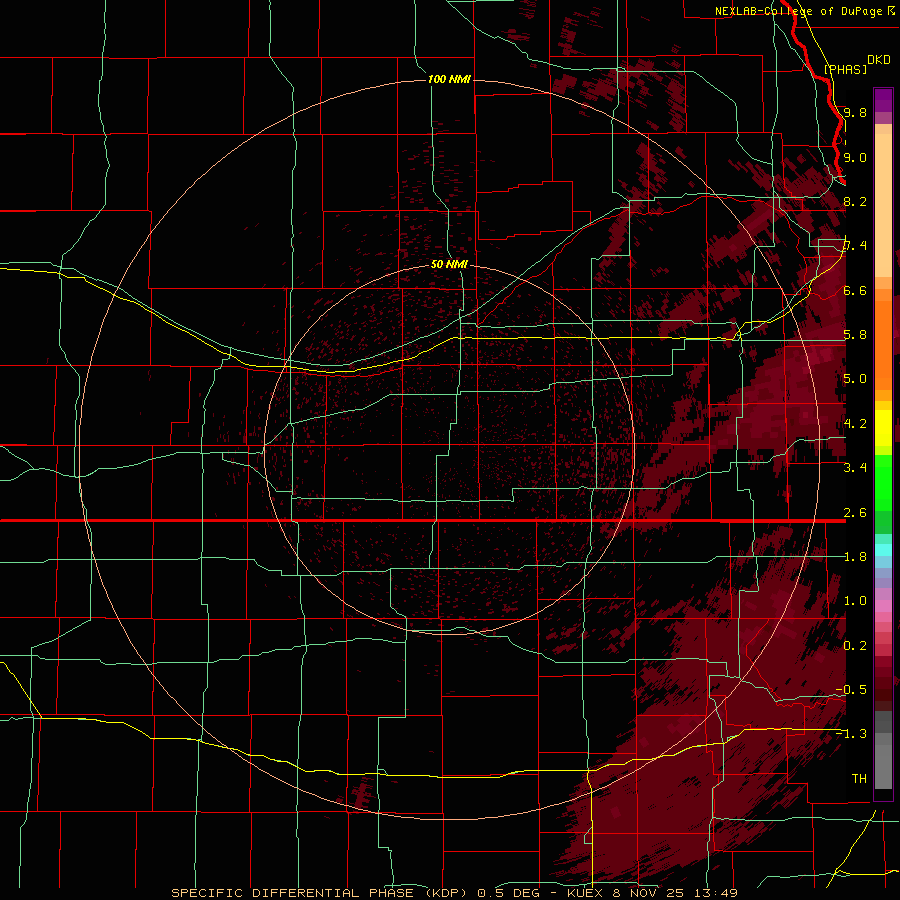Image resolution: width=900 pixels, height=900 pixels.
Task: Pick the purple top segment of color scale
Action: click(883, 100)
